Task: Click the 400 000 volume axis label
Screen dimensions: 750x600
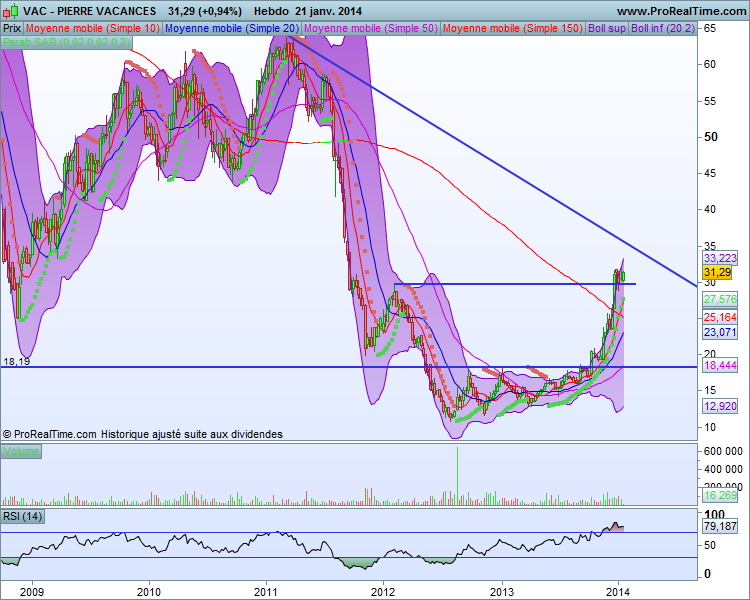Action: (723, 469)
